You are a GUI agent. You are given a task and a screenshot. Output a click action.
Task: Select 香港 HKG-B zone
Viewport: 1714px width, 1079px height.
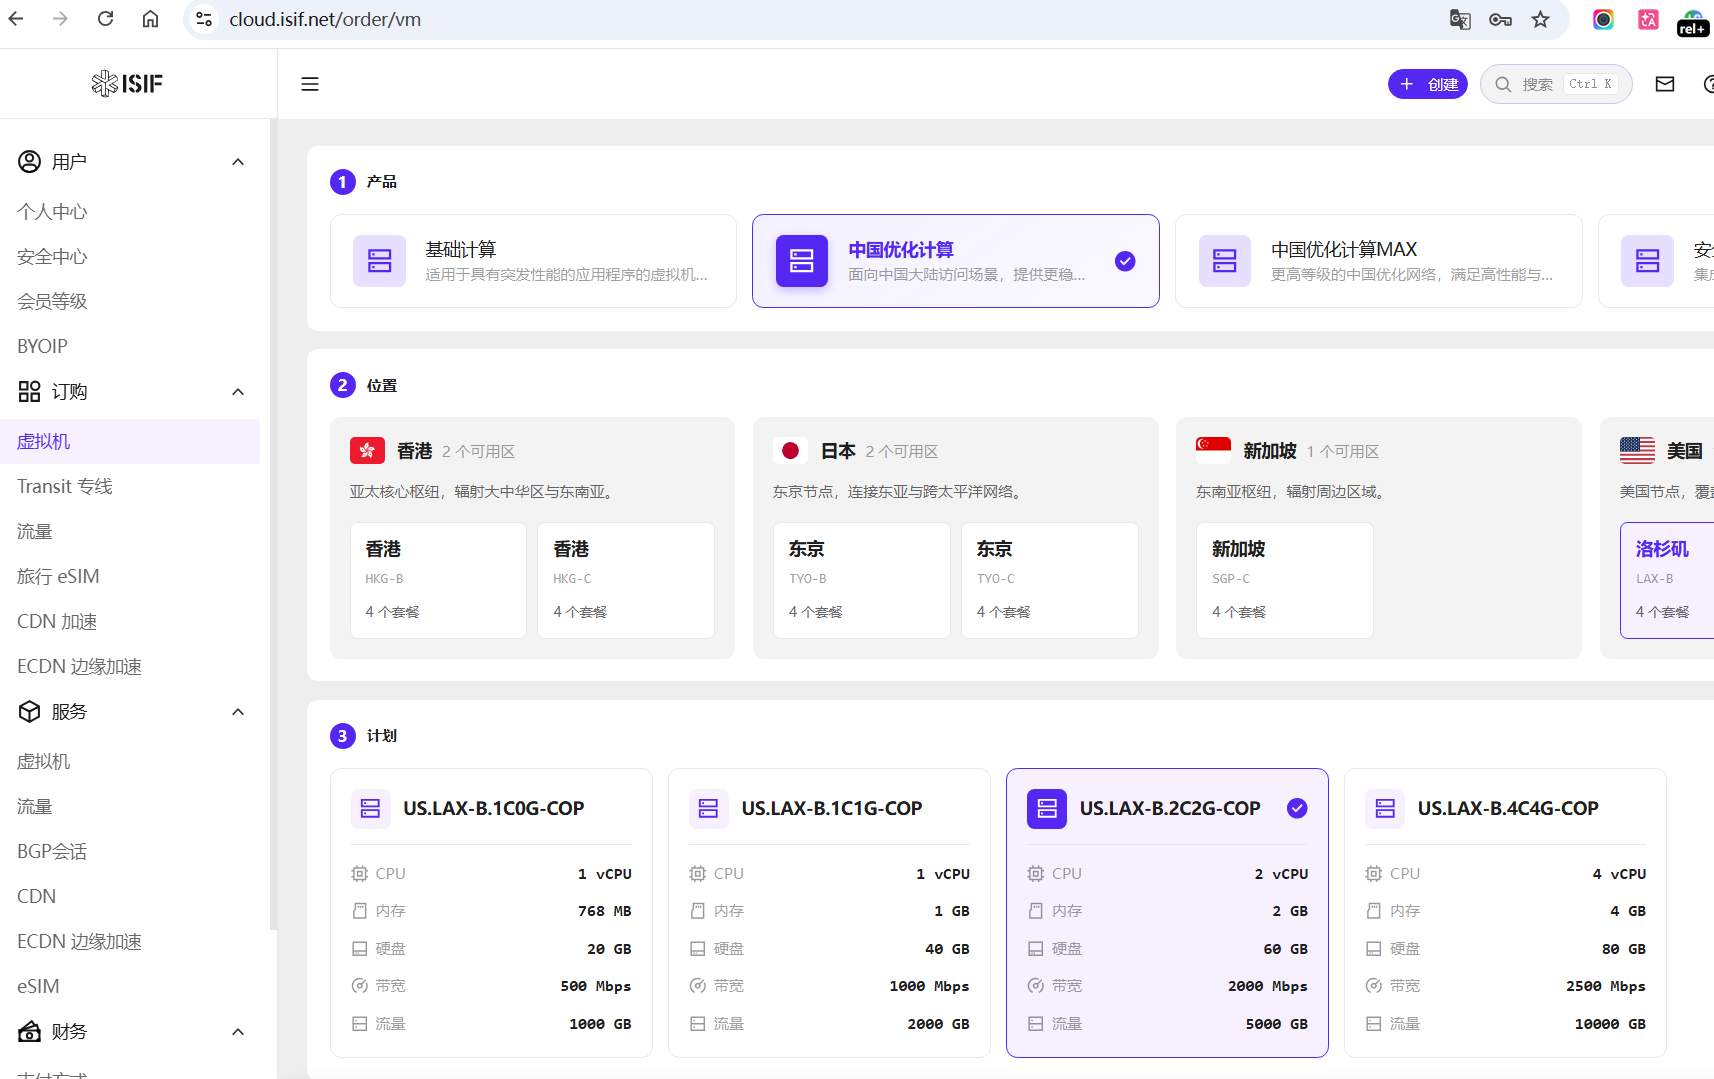[x=438, y=580]
